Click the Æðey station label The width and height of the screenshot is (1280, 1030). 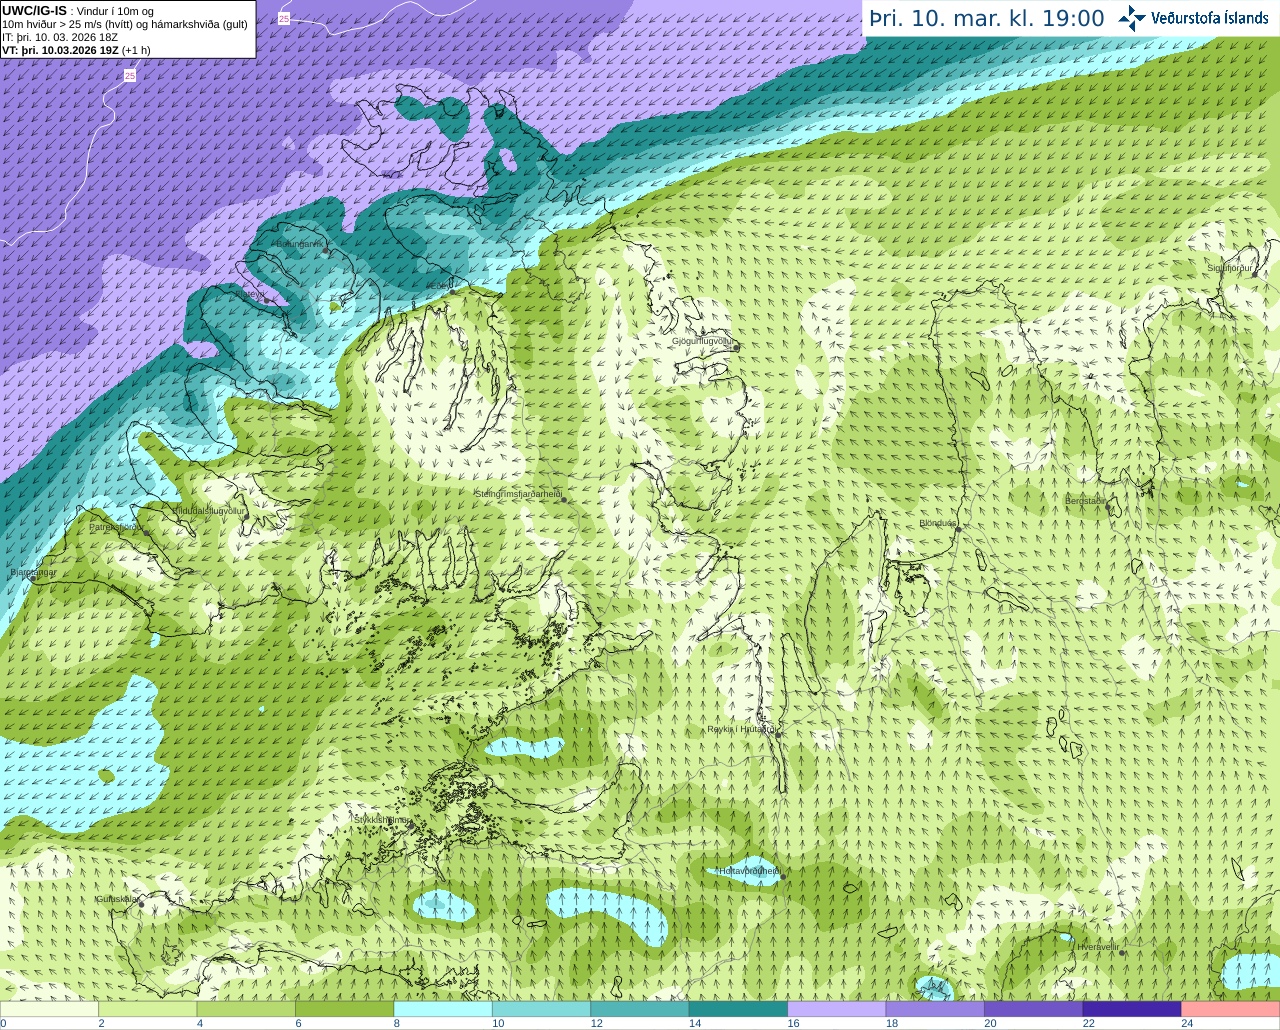coord(440,285)
